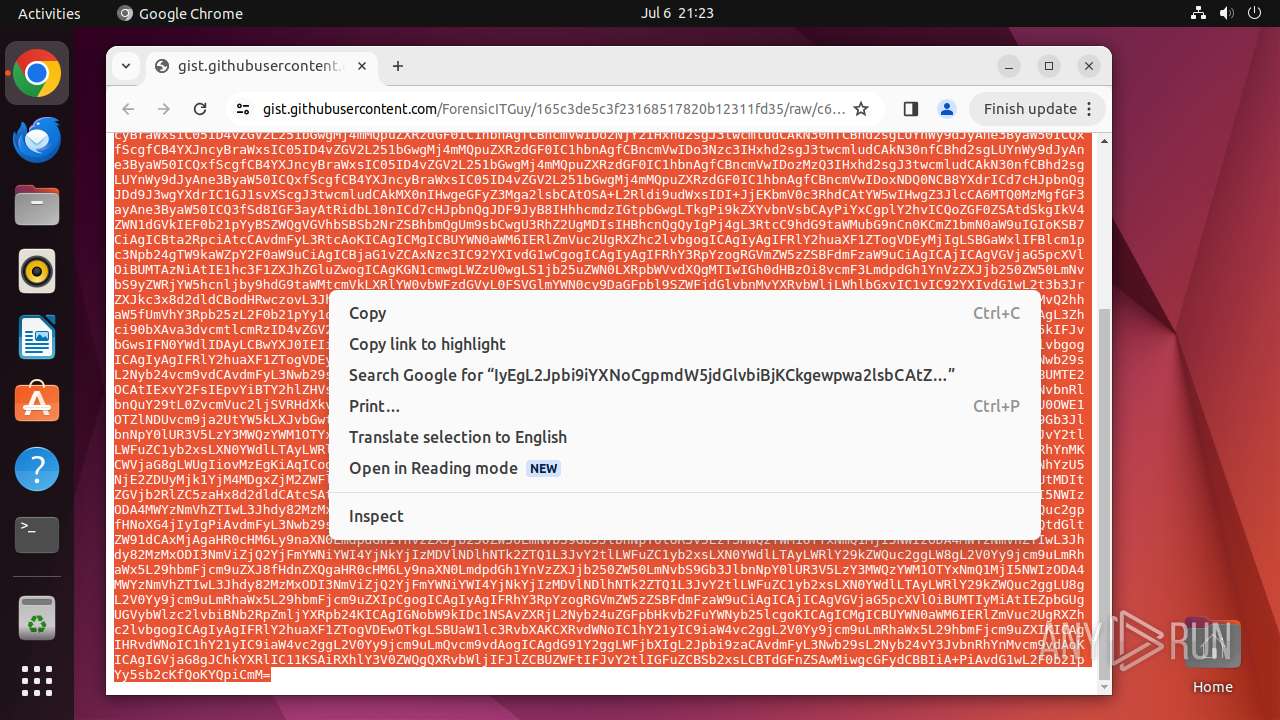Viewport: 1280px width, 720px height.
Task: Open the network status icon
Action: pyautogui.click(x=1199, y=13)
